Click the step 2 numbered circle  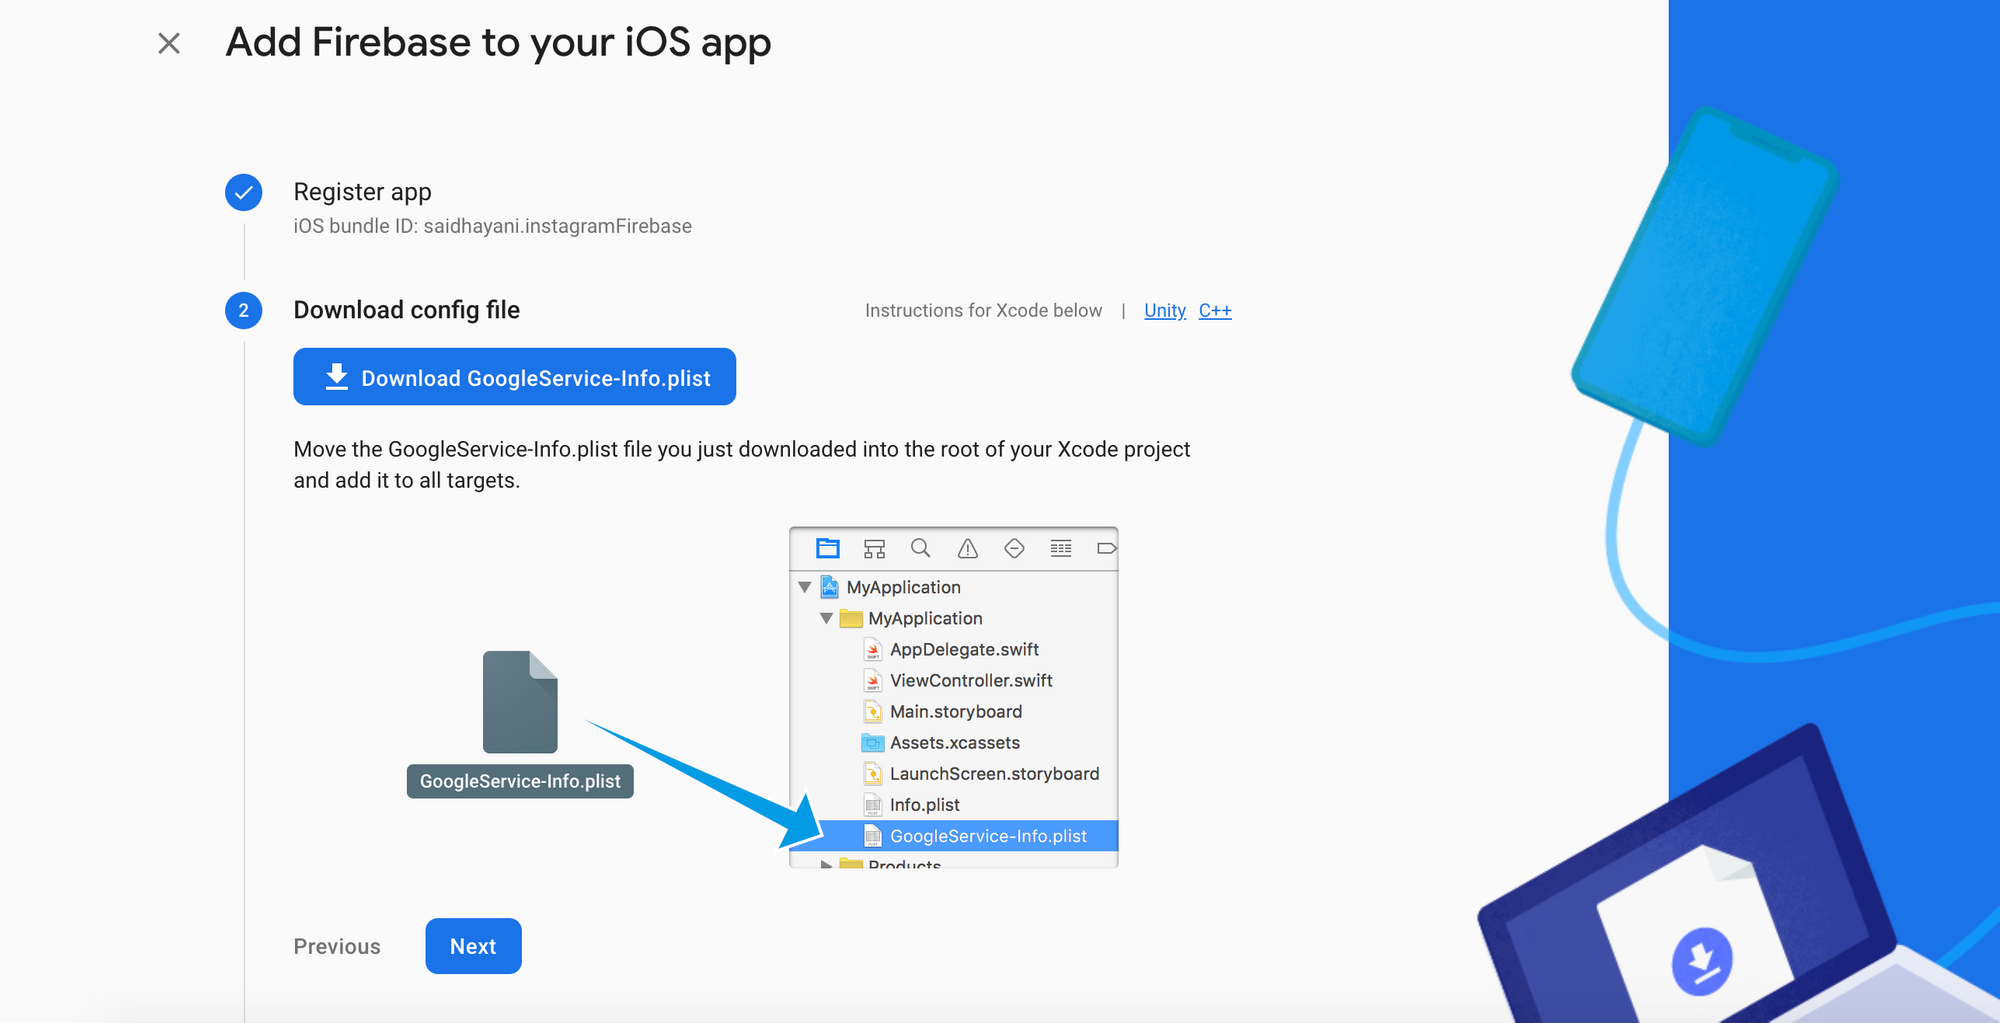pyautogui.click(x=243, y=311)
